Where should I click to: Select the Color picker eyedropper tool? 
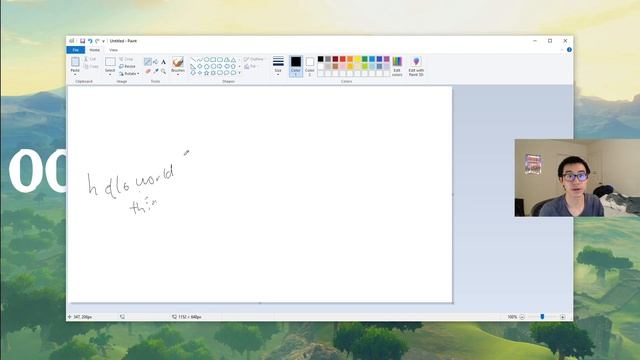point(156,71)
